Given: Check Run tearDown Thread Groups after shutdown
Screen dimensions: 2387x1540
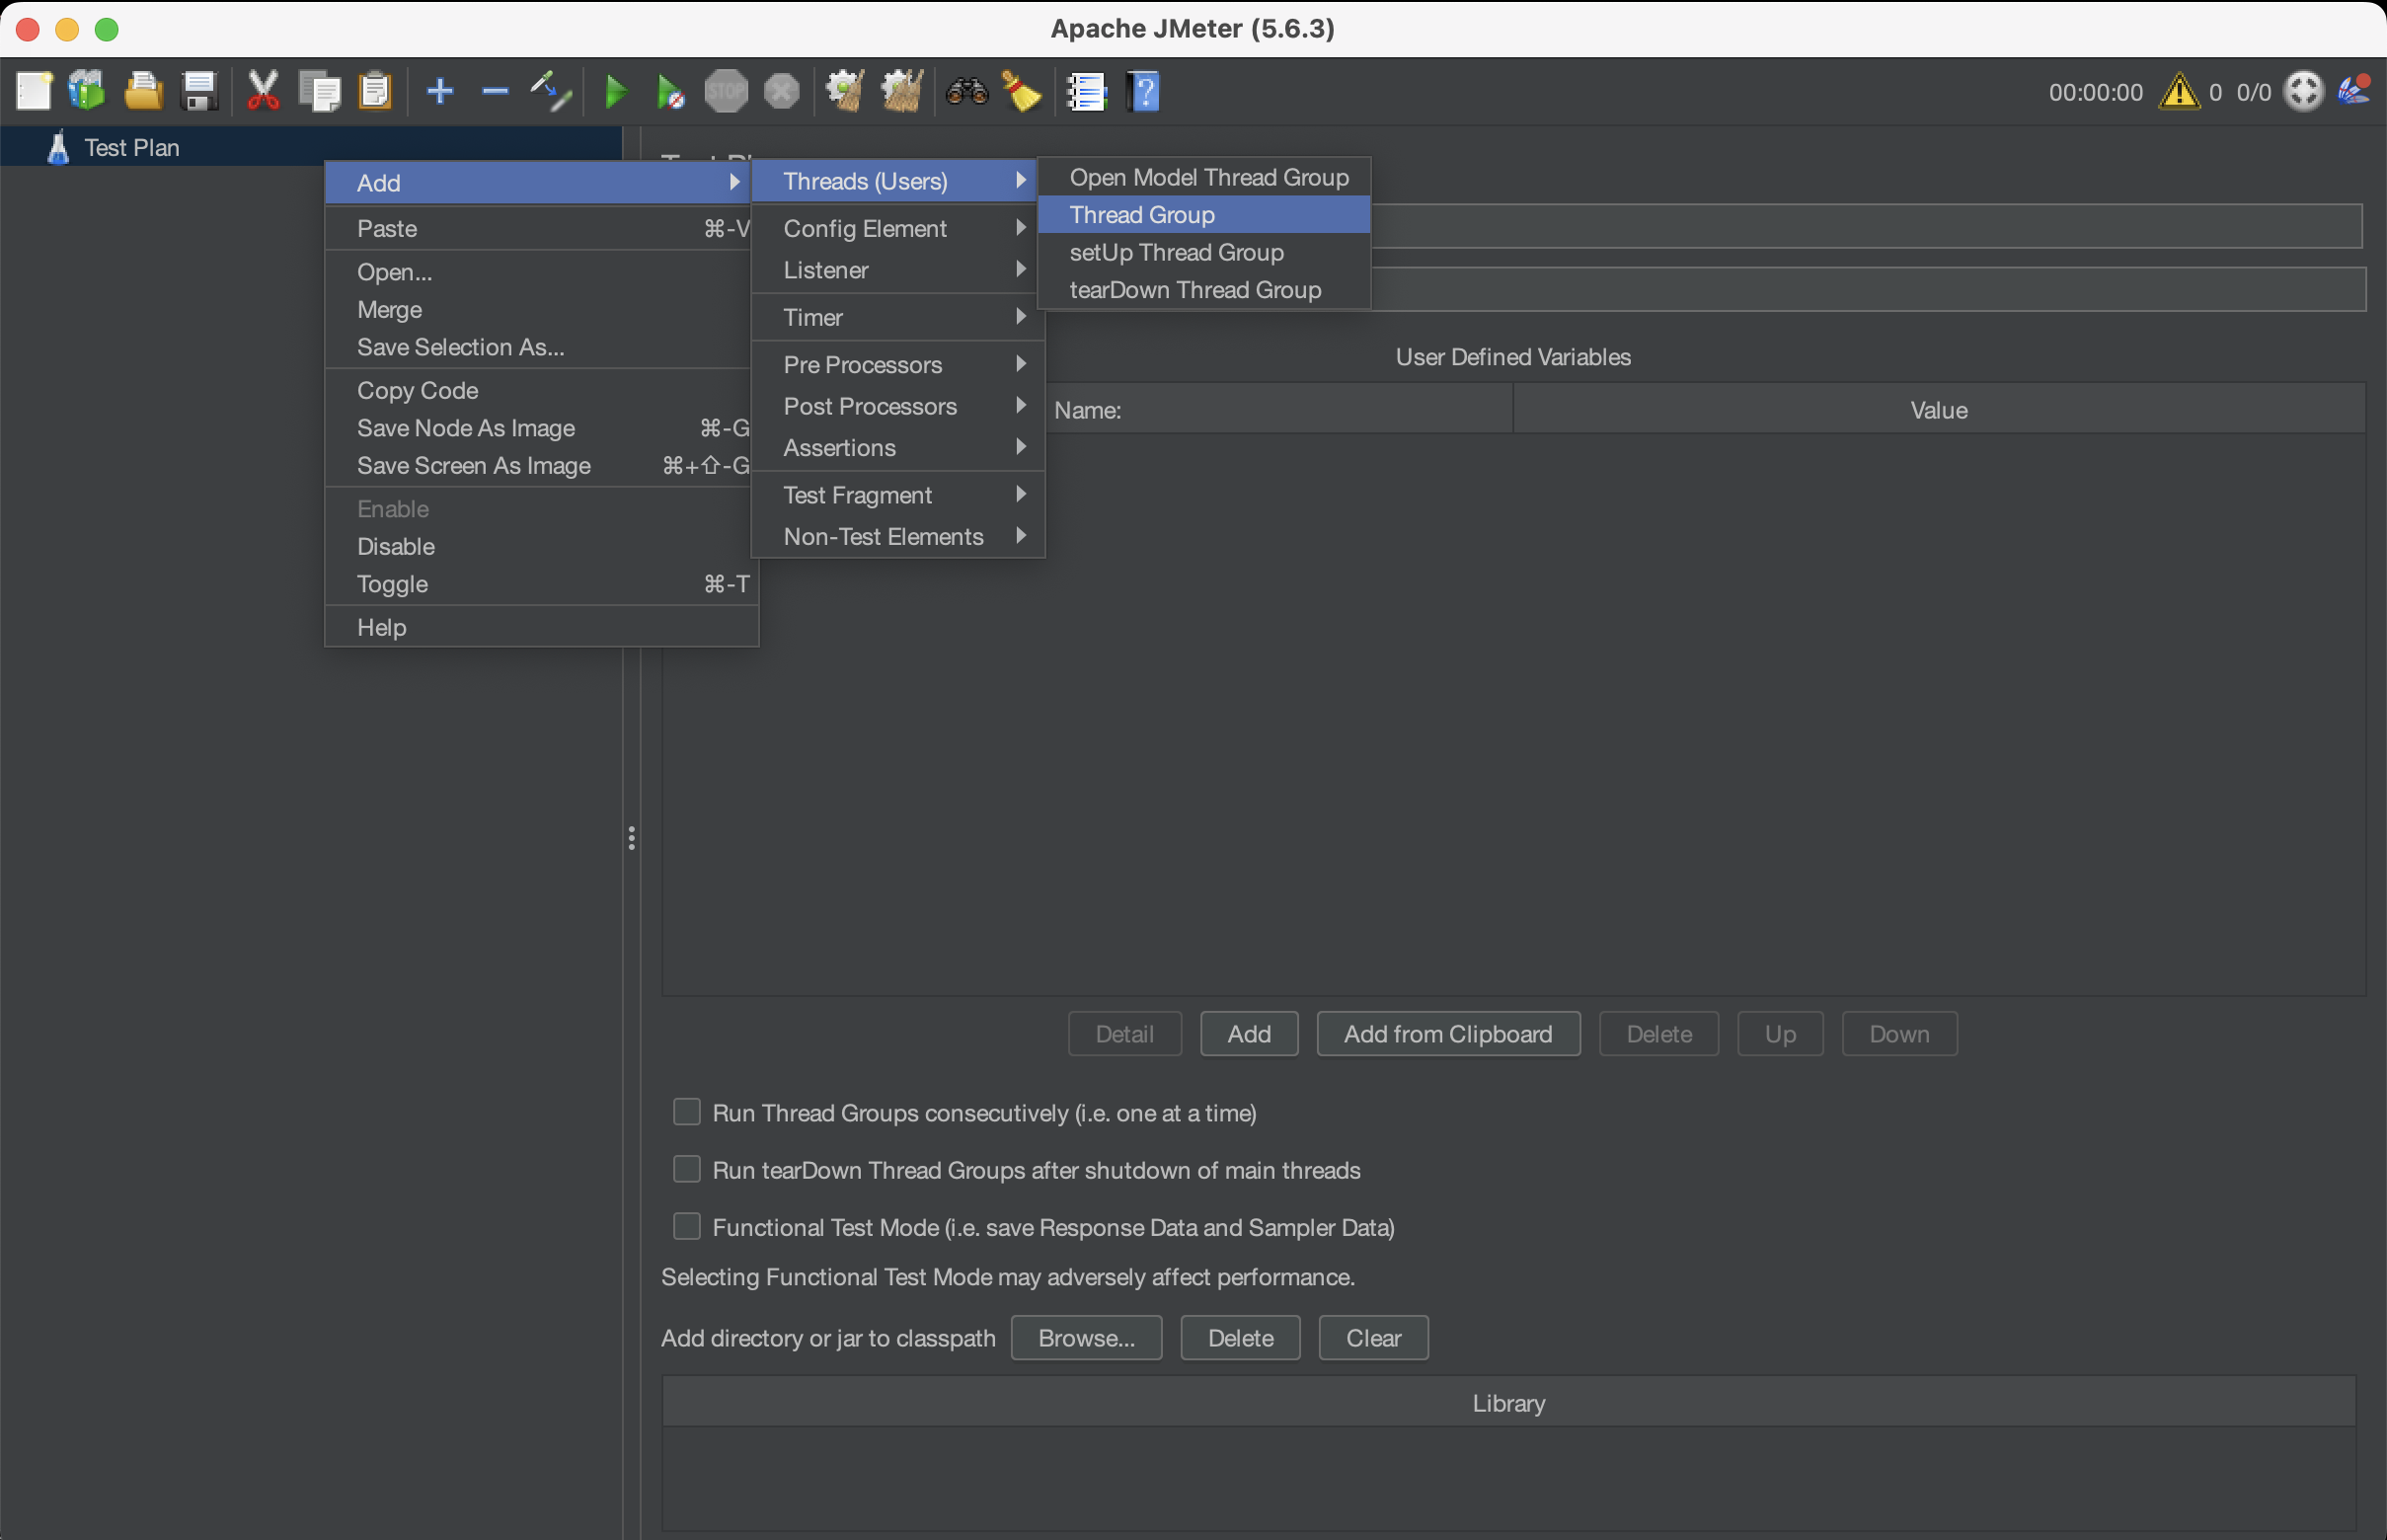Looking at the screenshot, I should (x=687, y=1169).
